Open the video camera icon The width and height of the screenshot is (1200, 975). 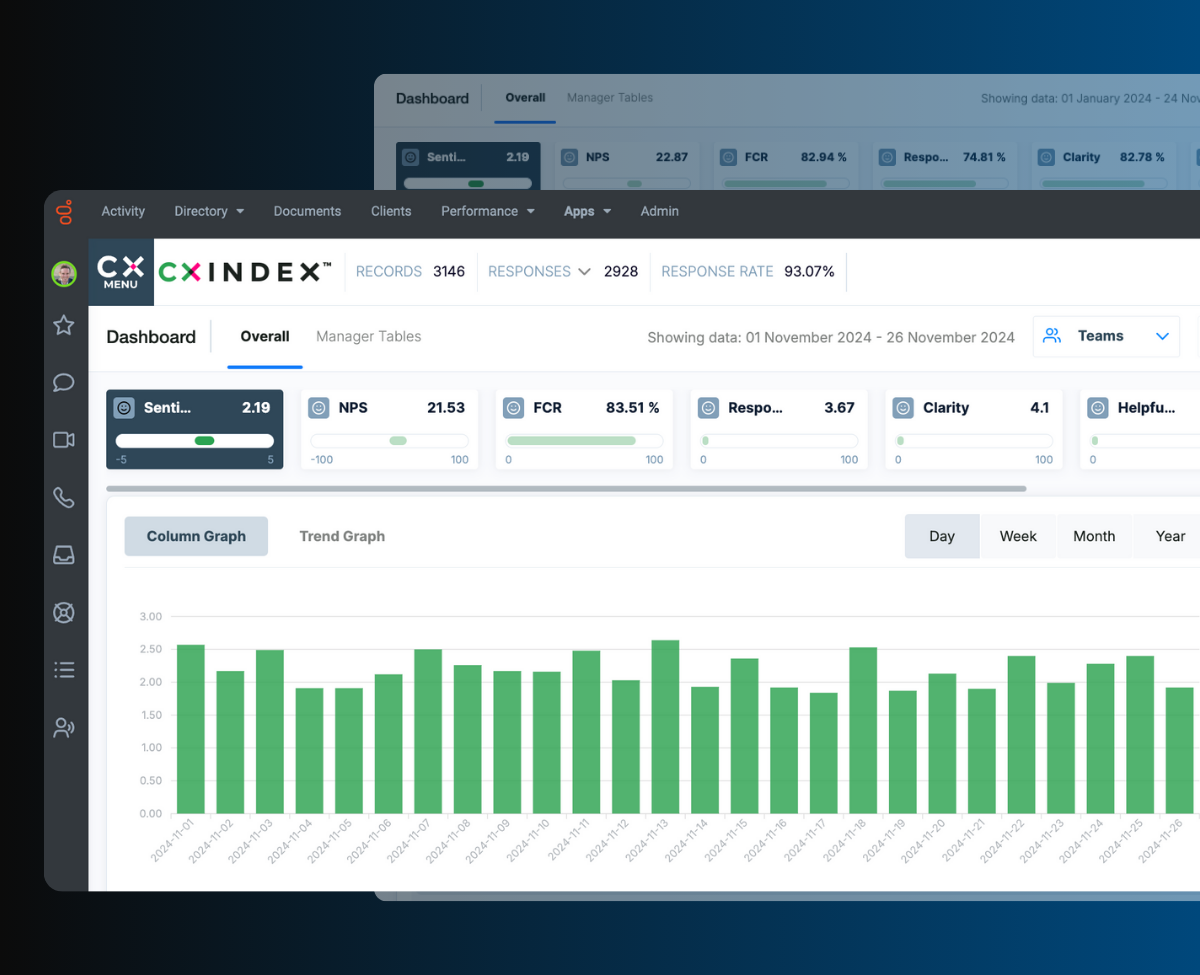(64, 440)
